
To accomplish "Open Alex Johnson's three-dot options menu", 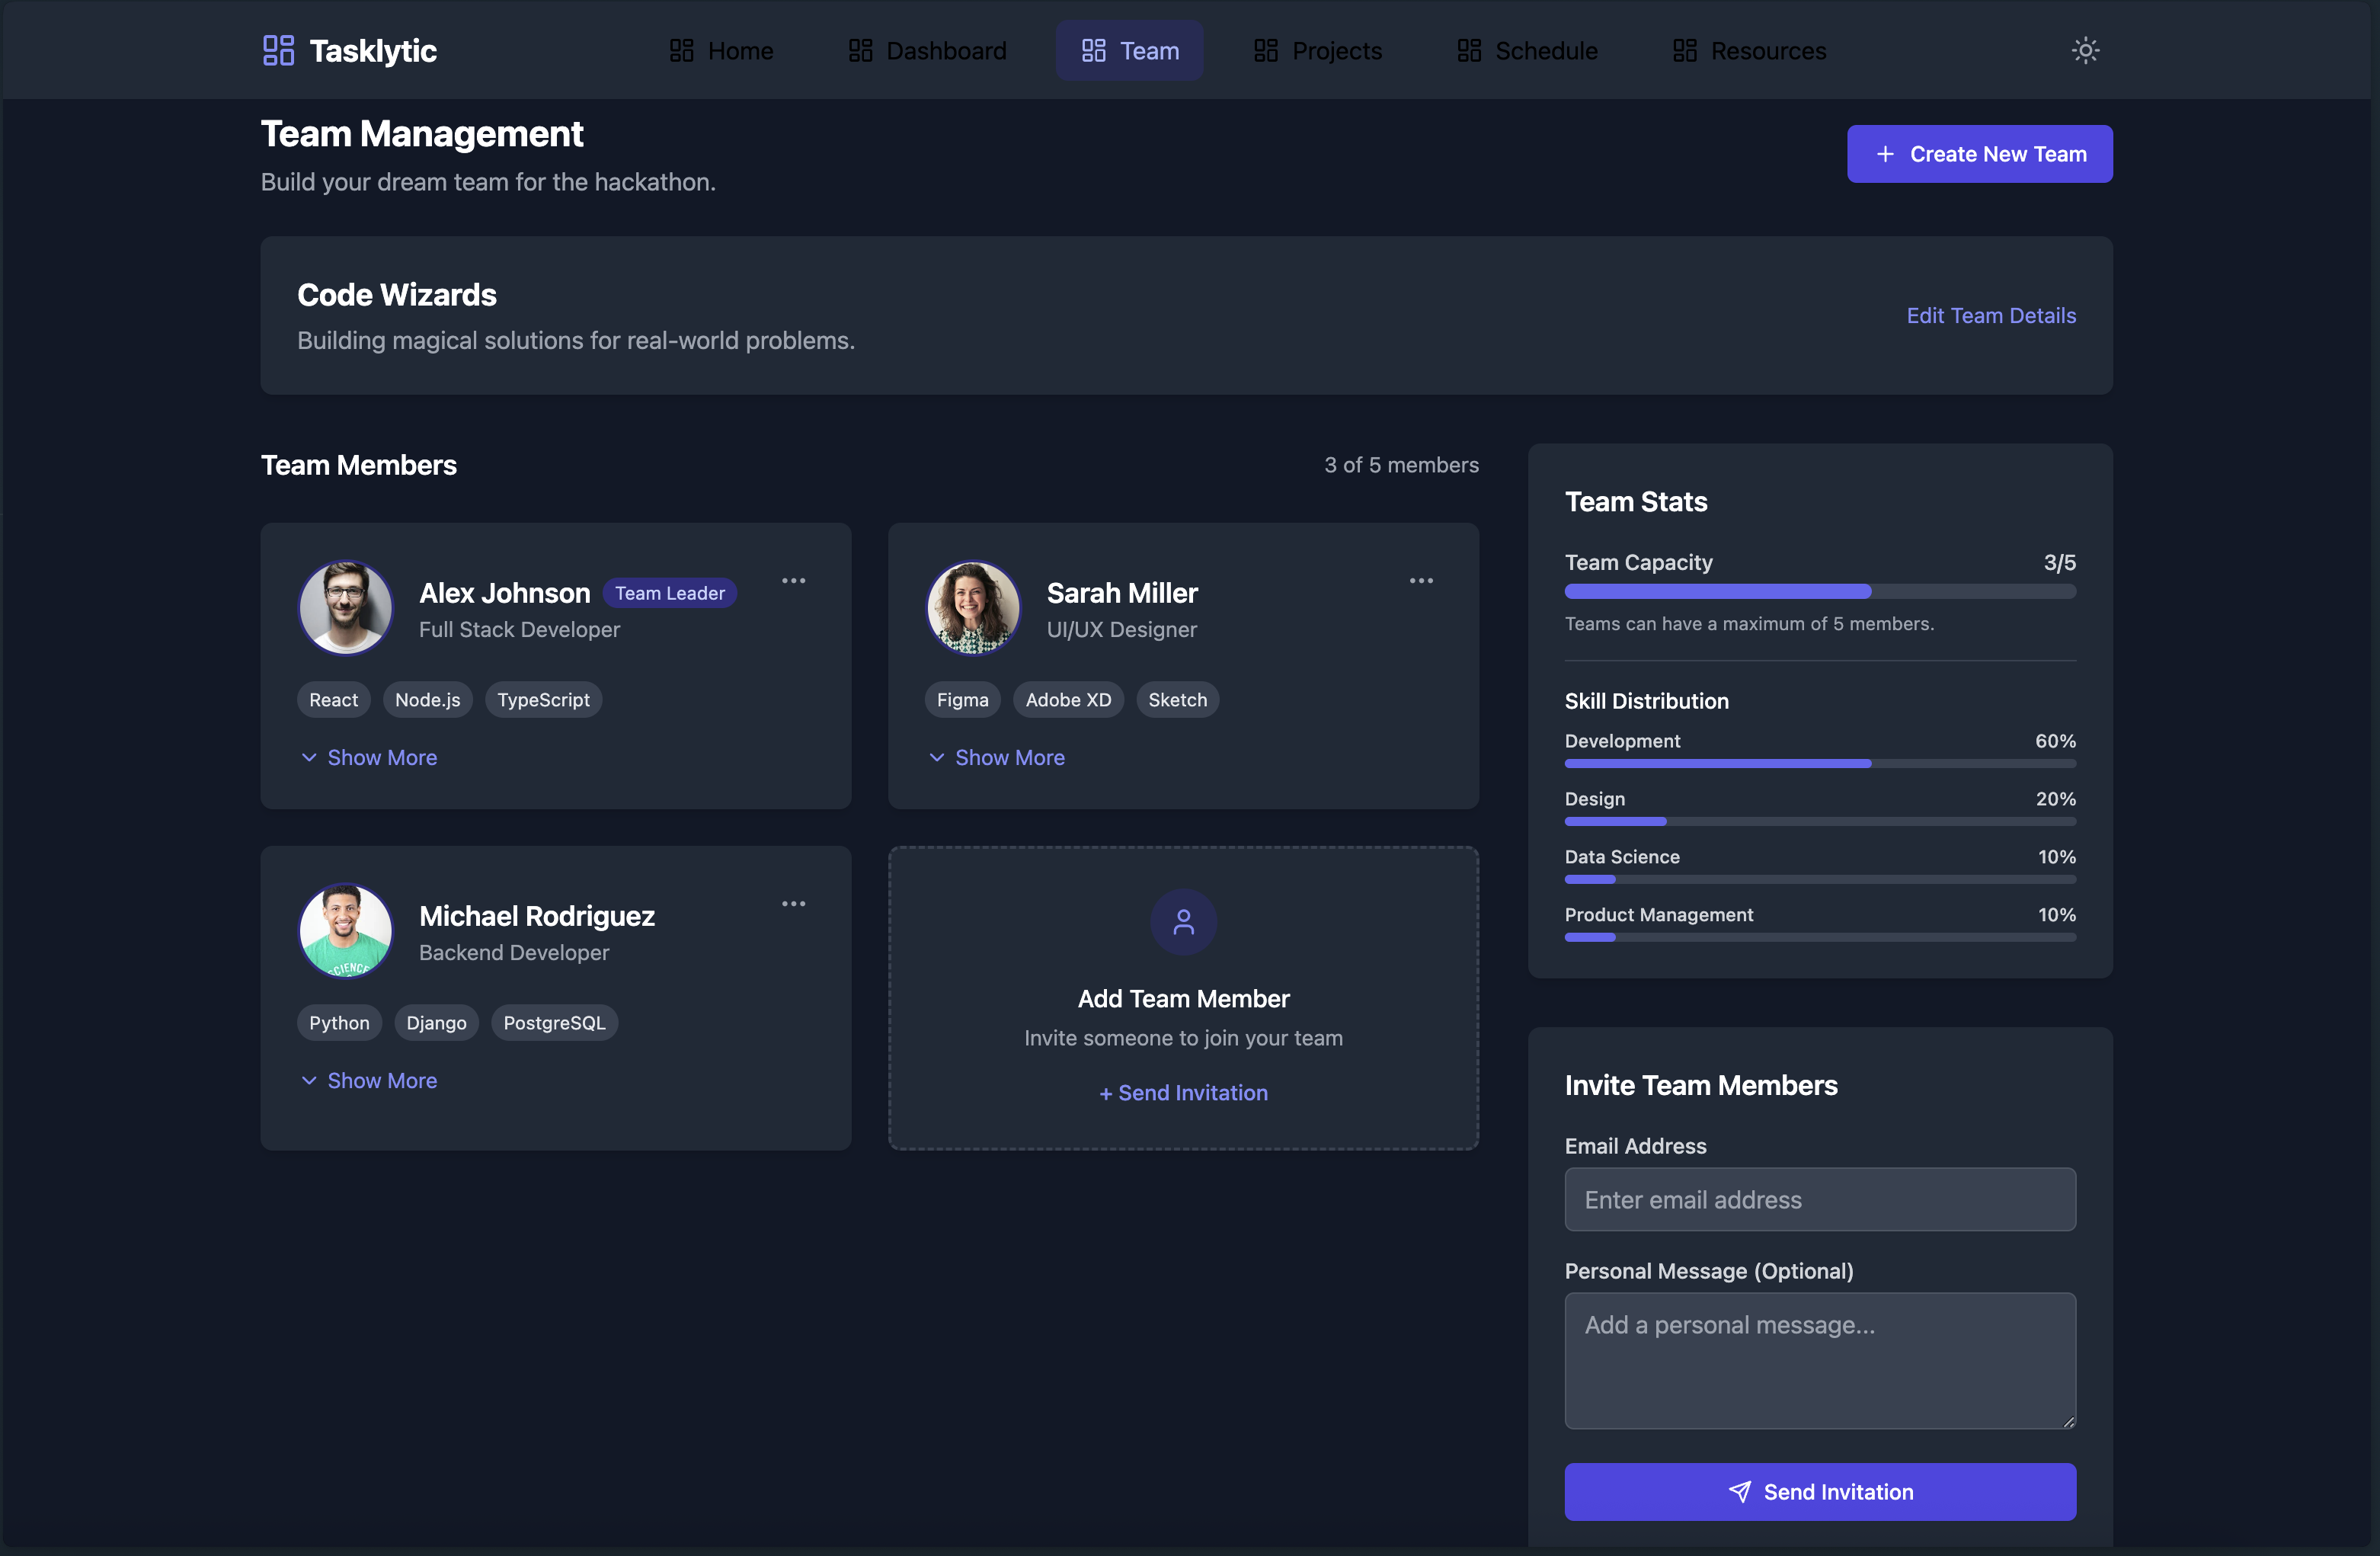I will tap(793, 581).
